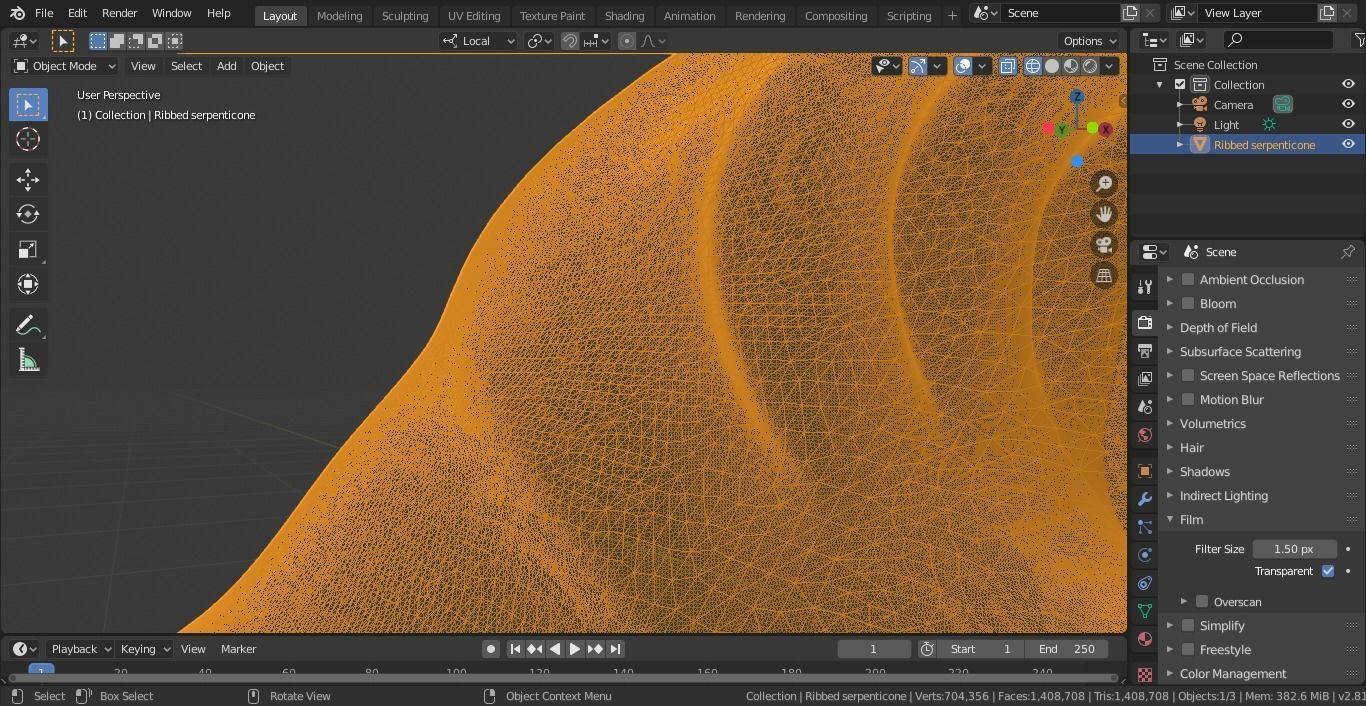Expand Shadows panel
1366x706 pixels.
1170,471
